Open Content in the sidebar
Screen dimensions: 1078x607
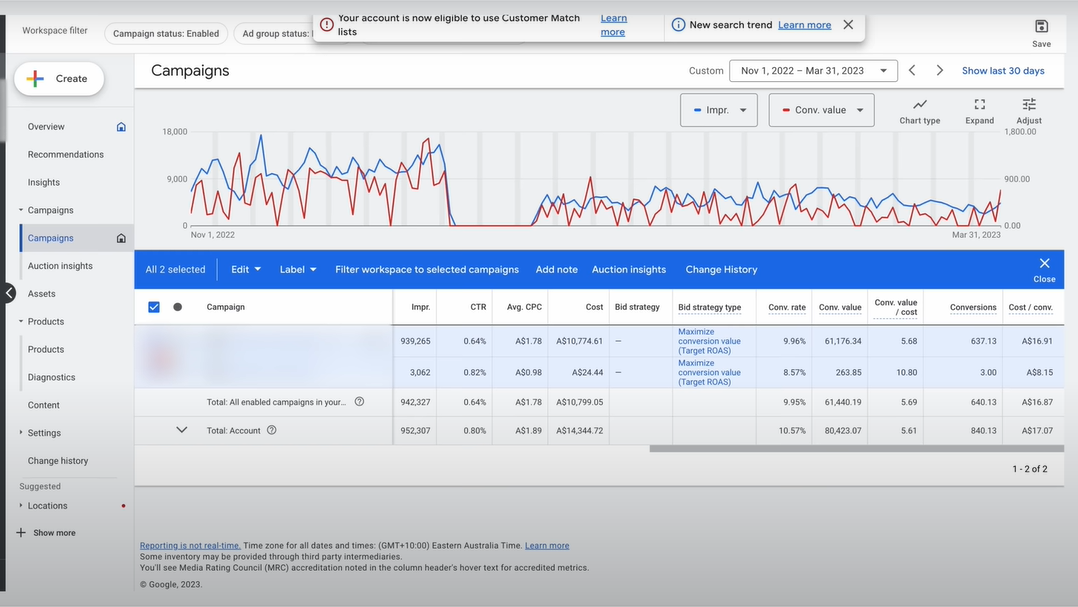pos(44,405)
